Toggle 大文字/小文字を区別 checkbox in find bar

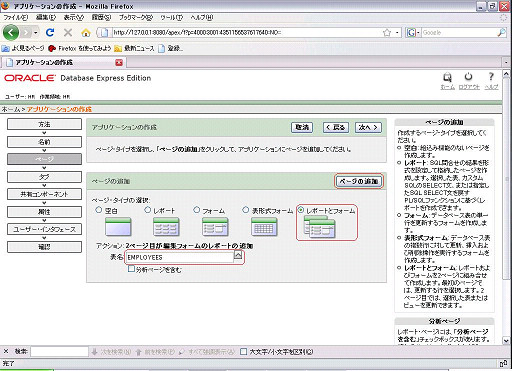pos(244,351)
